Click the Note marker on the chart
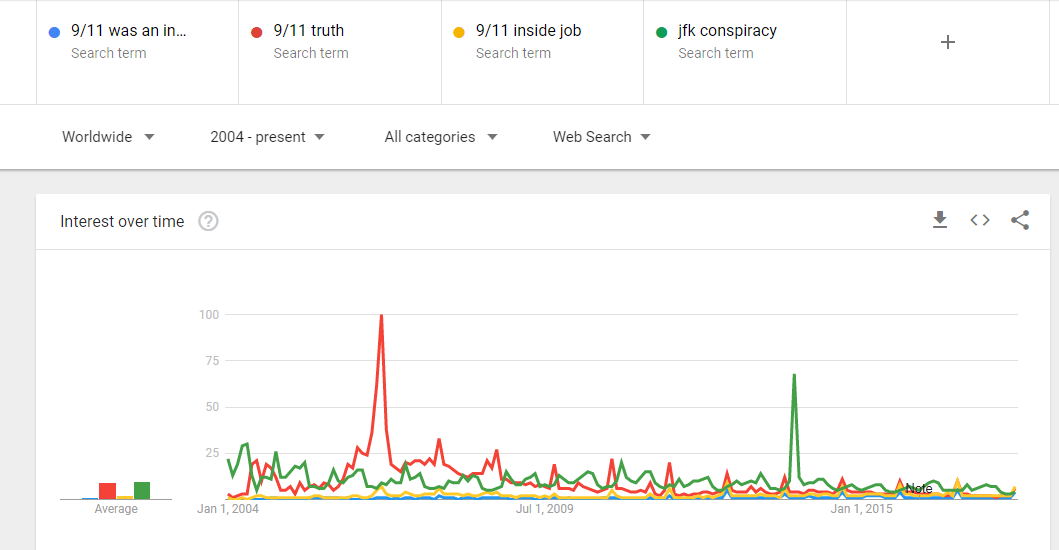The height and width of the screenshot is (550, 1059). coord(918,489)
